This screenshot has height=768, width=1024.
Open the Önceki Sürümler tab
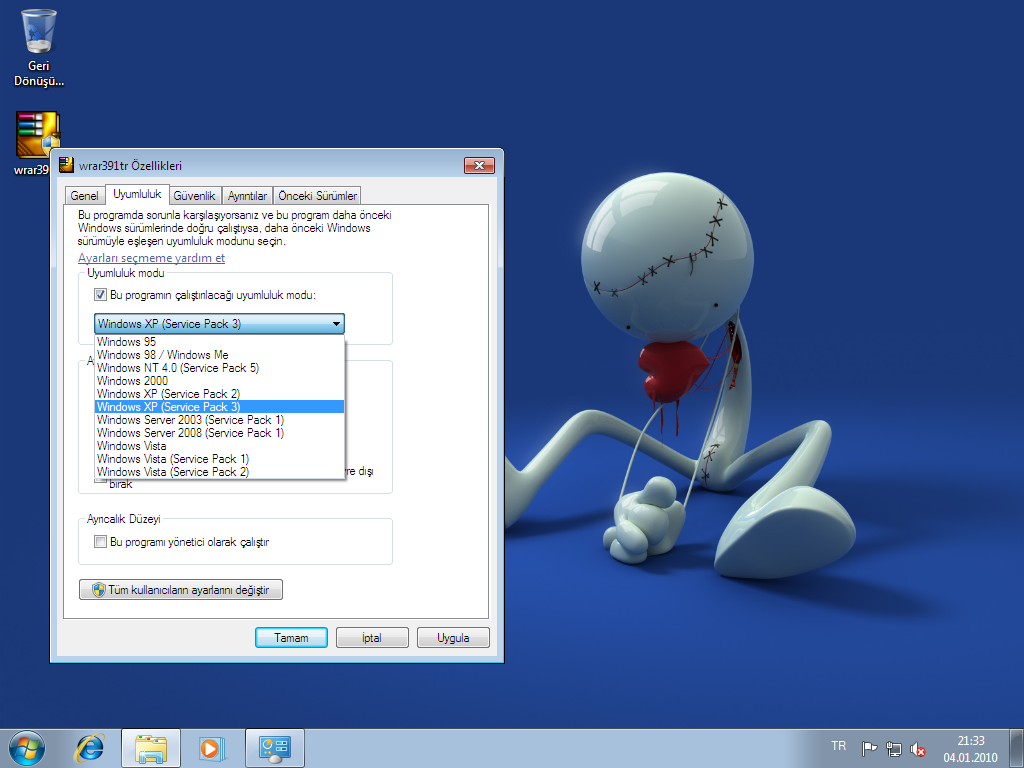coord(317,196)
